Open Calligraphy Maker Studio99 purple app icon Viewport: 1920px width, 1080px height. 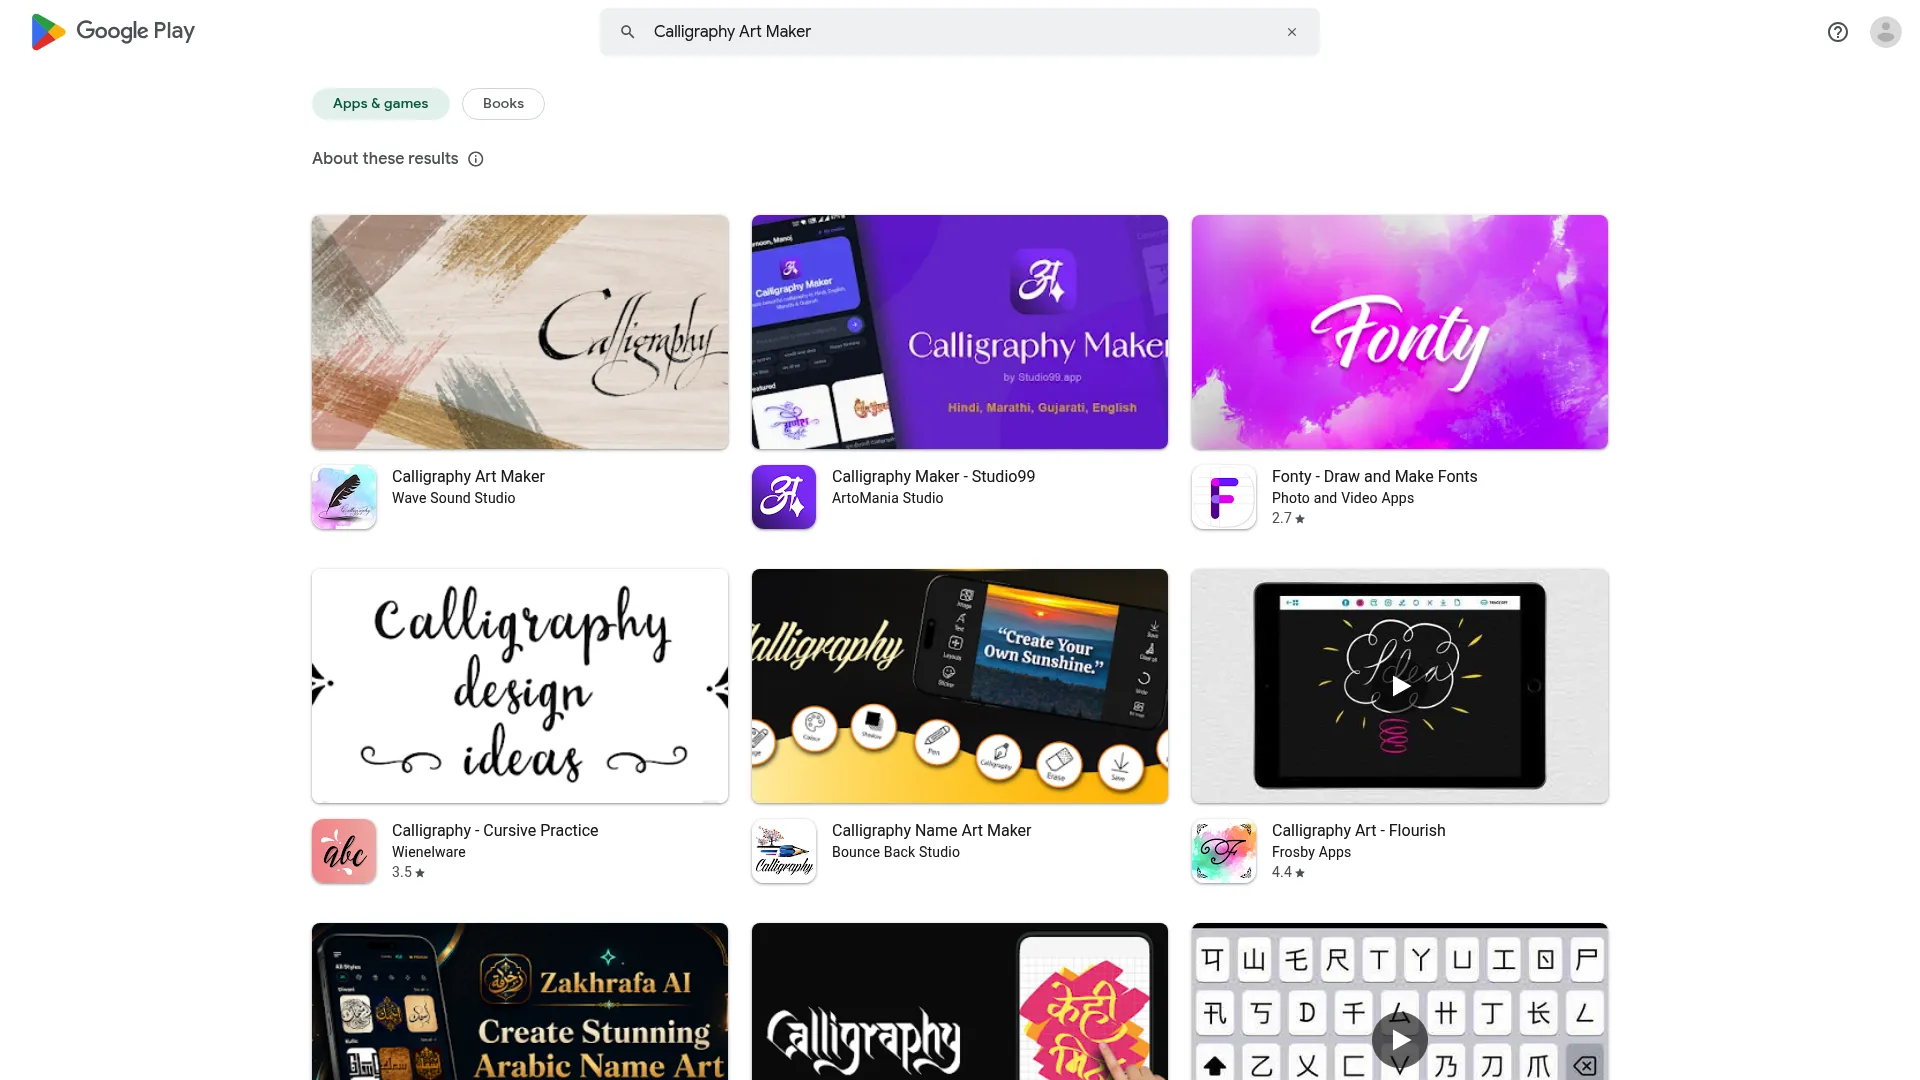[784, 497]
